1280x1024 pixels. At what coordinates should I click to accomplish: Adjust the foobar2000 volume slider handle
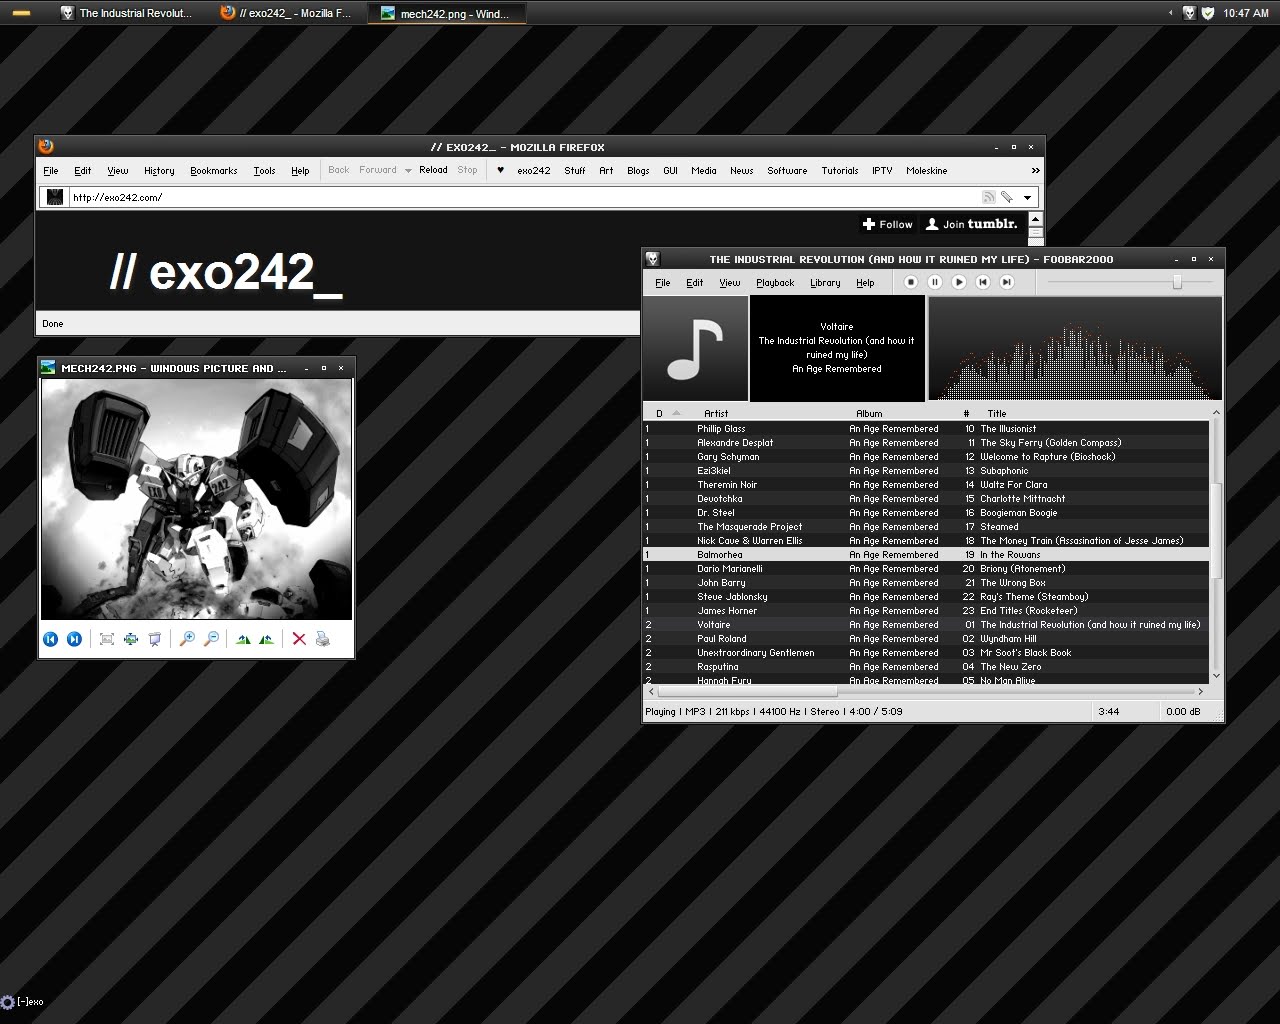pos(1177,283)
